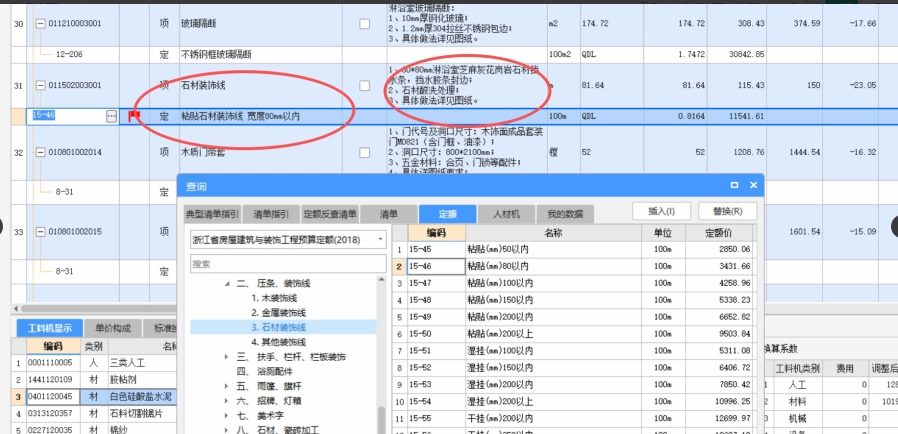The width and height of the screenshot is (898, 434).
Task: Click the red flag marker on row 15-46
Action: tap(134, 117)
